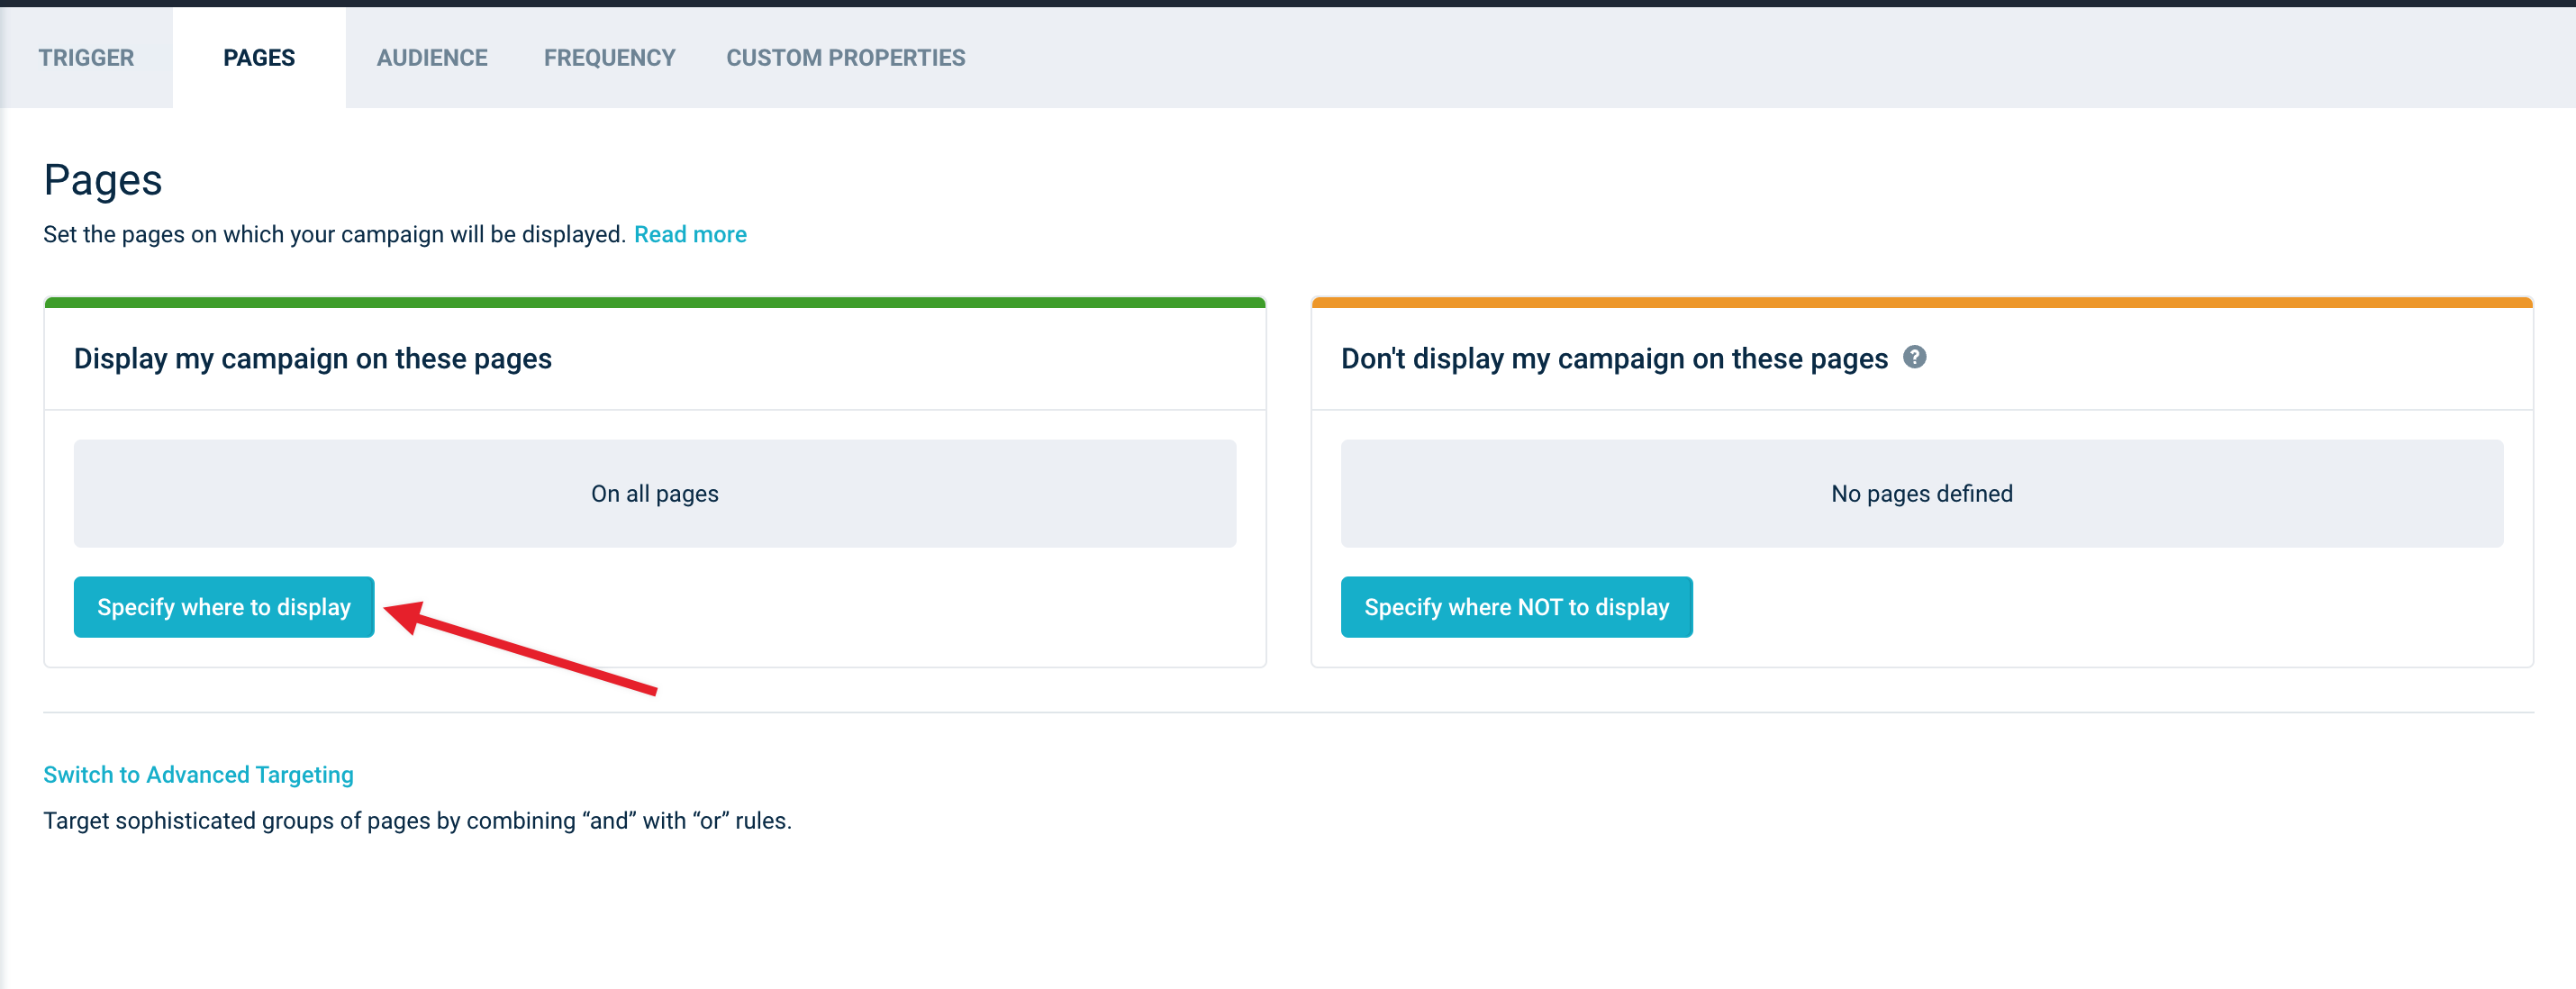Click the Pages heading text
This screenshot has width=2576, height=989.
(103, 181)
